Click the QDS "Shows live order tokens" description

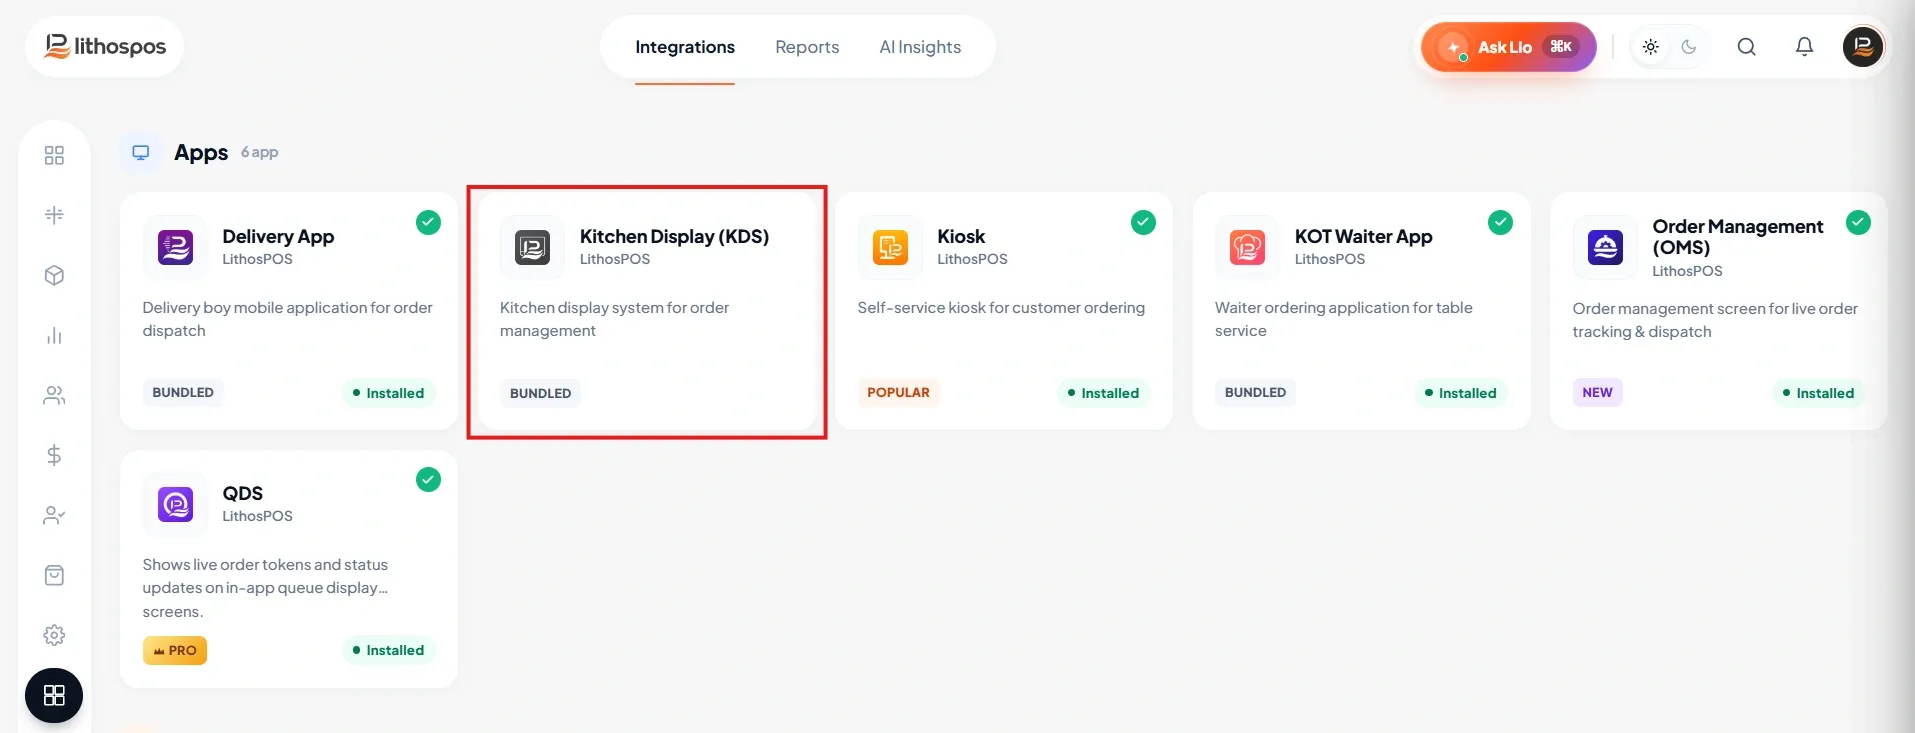pyautogui.click(x=265, y=588)
